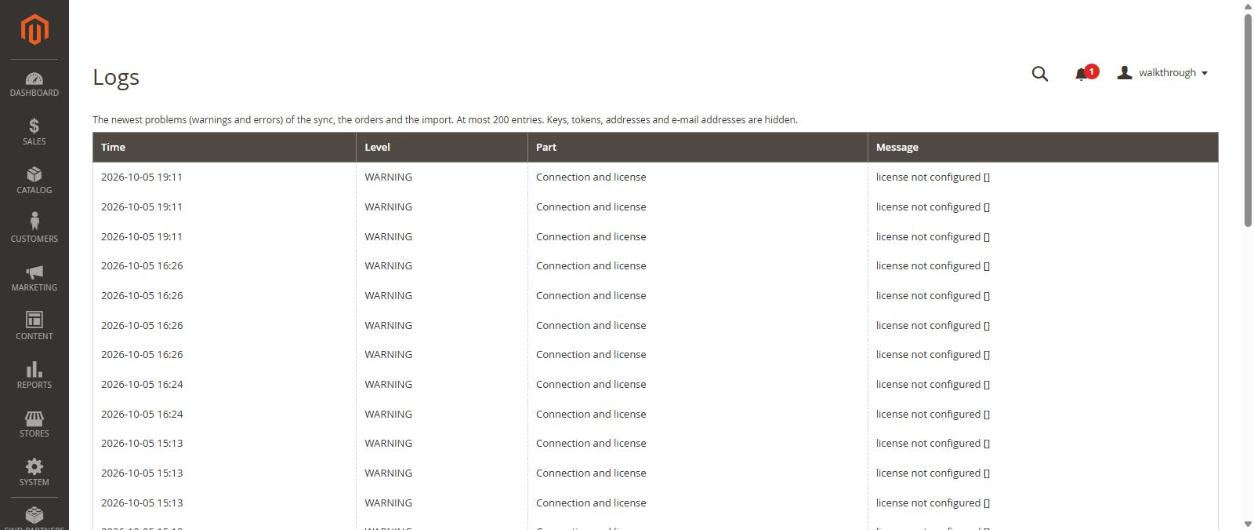Click the Time column header

(x=225, y=147)
